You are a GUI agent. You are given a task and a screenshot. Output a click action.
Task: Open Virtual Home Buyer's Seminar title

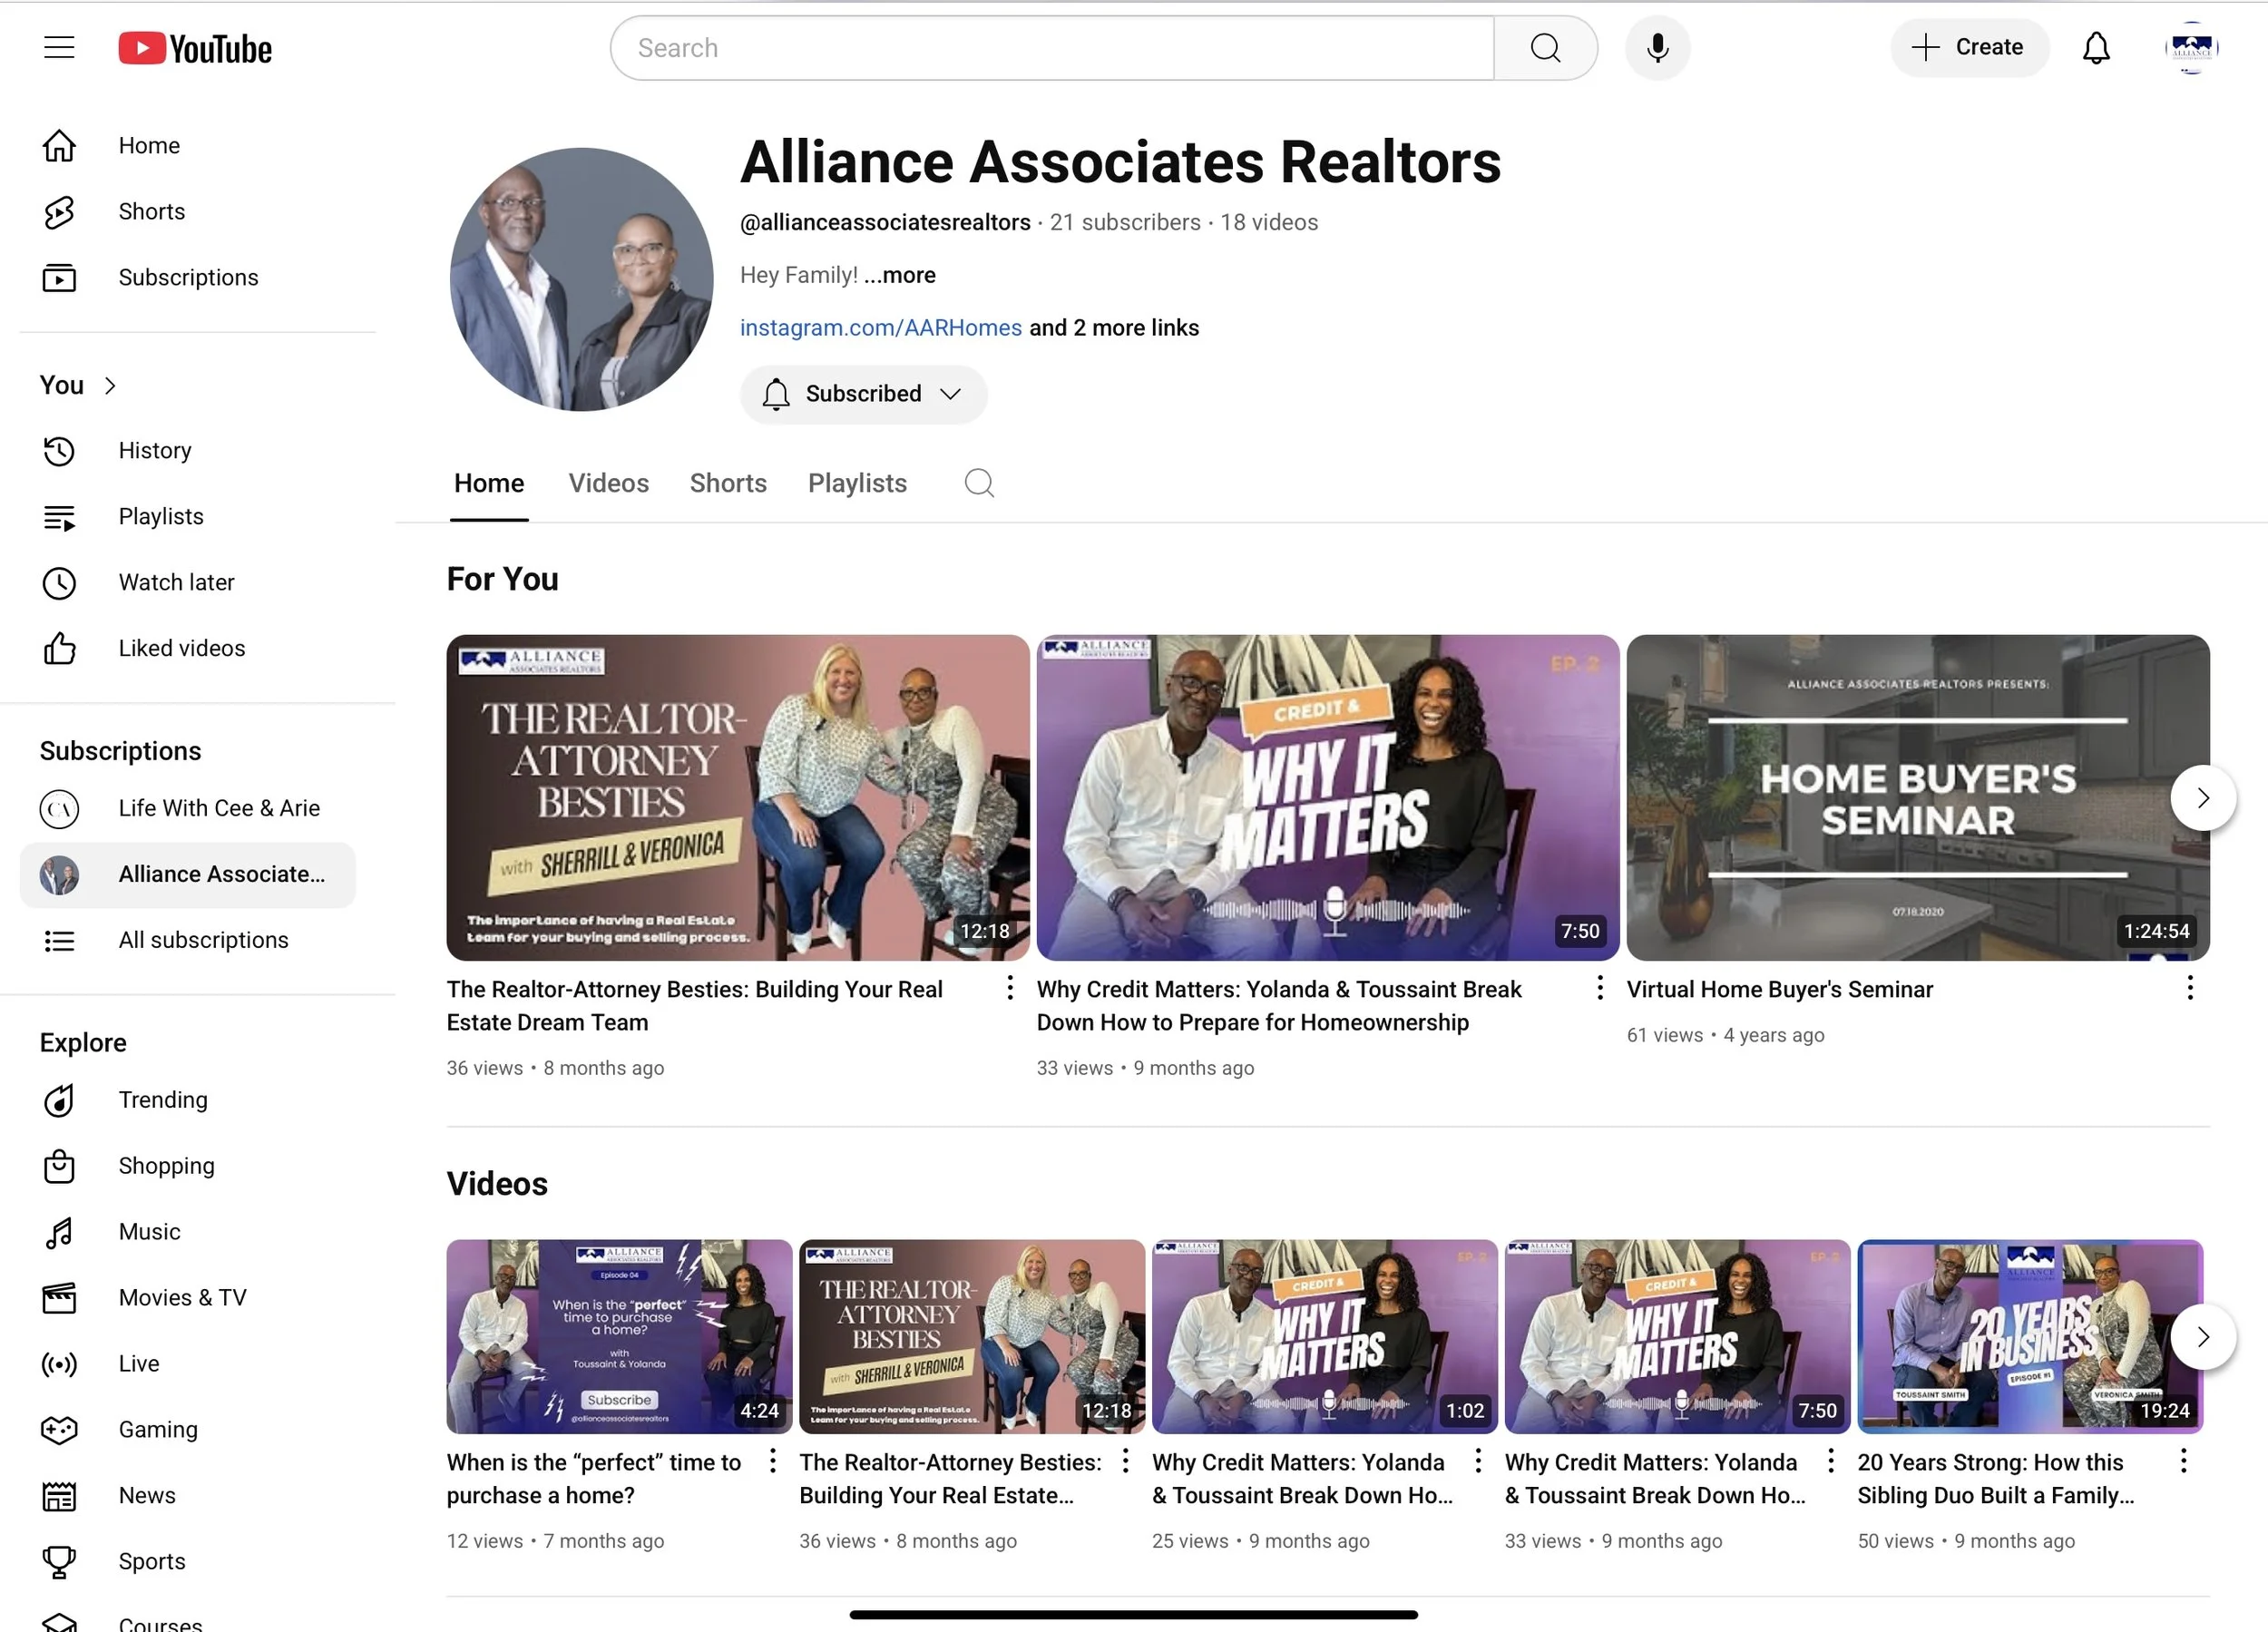[1780, 989]
